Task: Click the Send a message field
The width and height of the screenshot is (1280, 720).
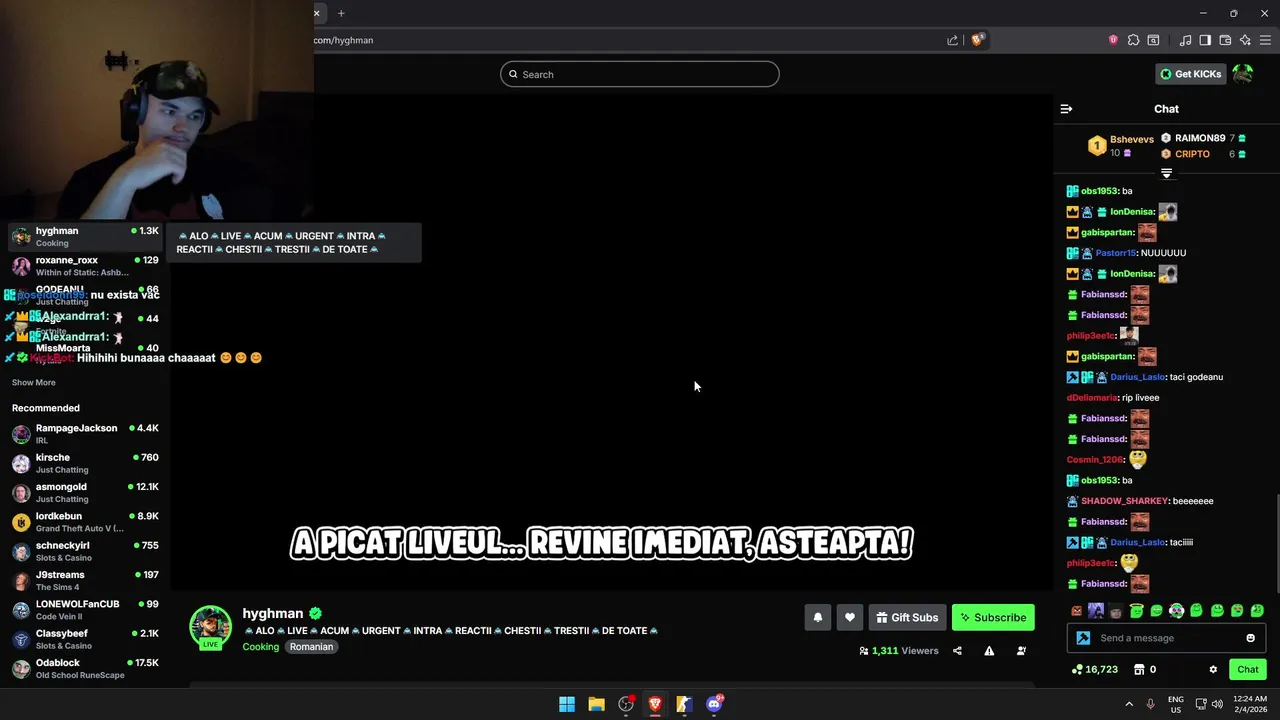Action: pos(1165,638)
